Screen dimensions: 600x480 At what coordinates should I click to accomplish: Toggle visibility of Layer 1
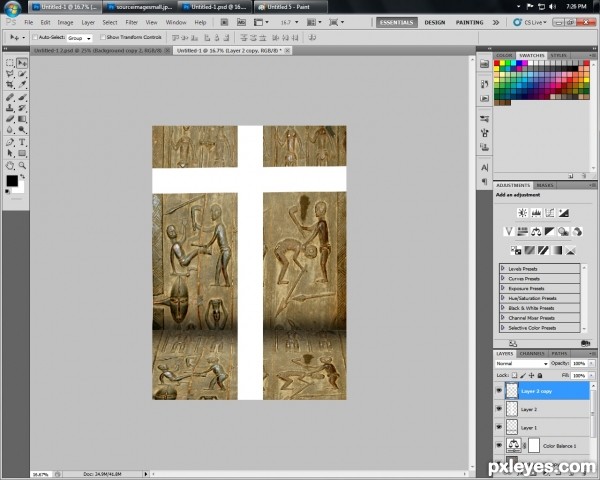(x=499, y=427)
